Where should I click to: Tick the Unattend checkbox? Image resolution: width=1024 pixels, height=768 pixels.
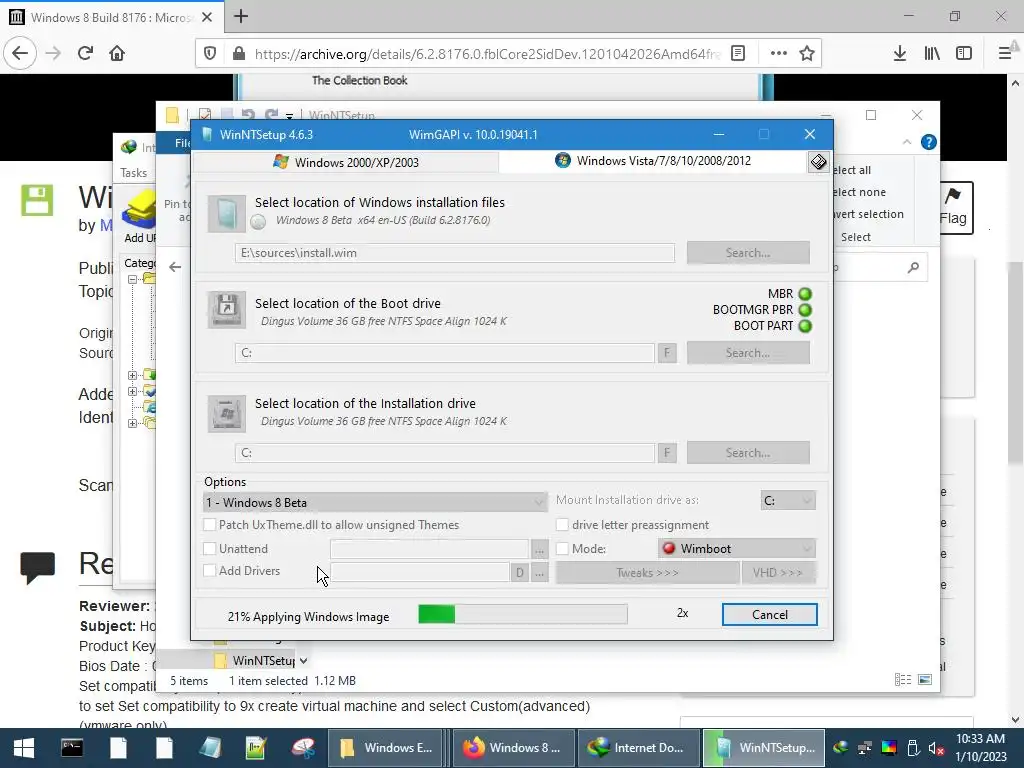[x=210, y=549]
